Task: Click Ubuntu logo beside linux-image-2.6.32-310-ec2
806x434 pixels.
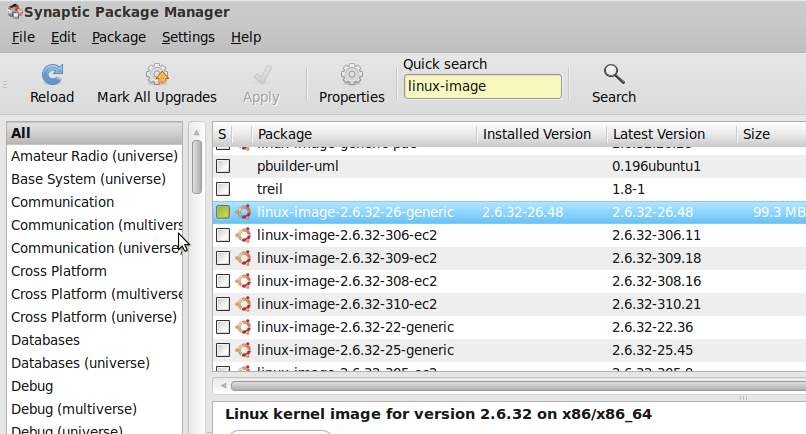Action: (243, 304)
